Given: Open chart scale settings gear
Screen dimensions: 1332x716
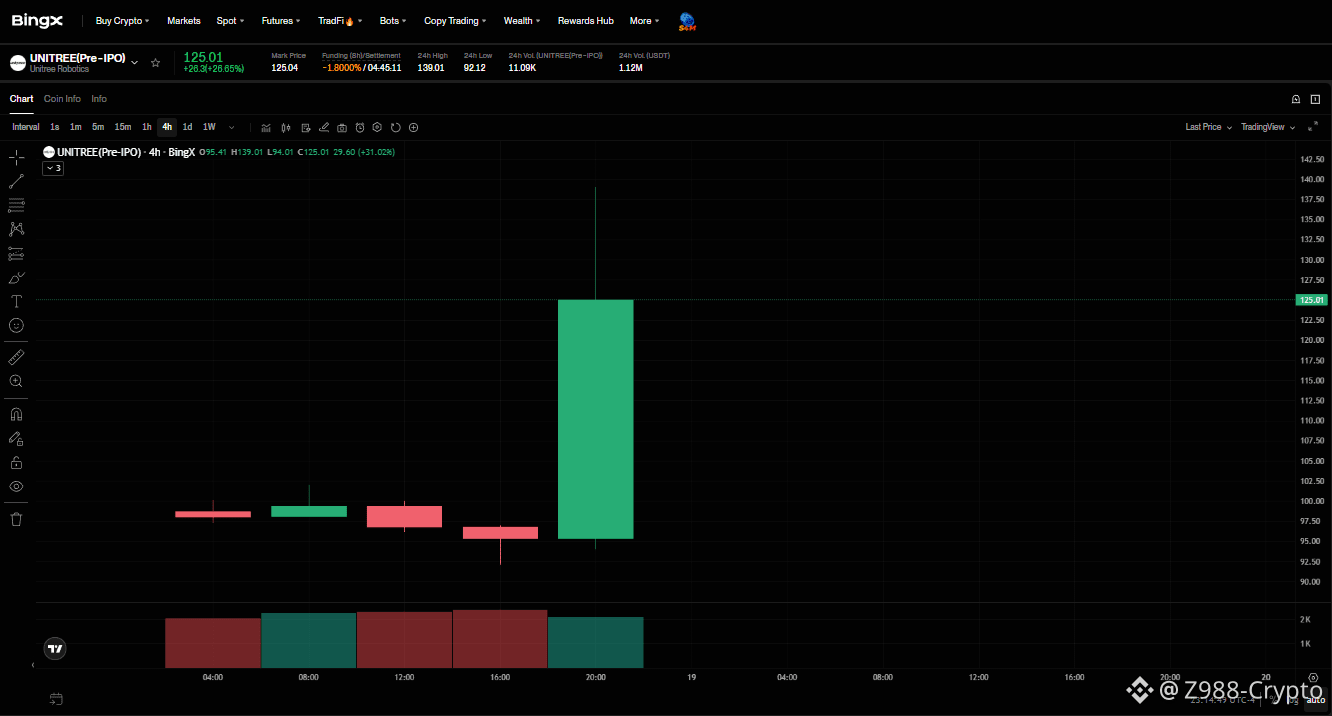Looking at the screenshot, I should (1313, 677).
